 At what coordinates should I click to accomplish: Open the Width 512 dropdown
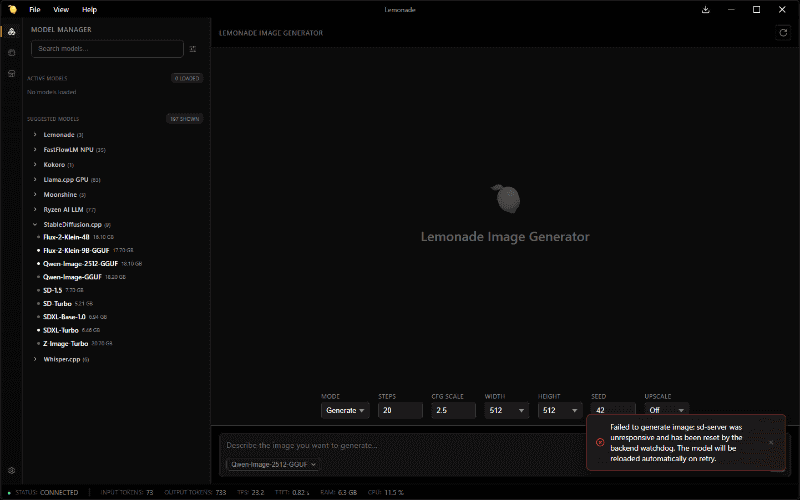click(x=507, y=410)
